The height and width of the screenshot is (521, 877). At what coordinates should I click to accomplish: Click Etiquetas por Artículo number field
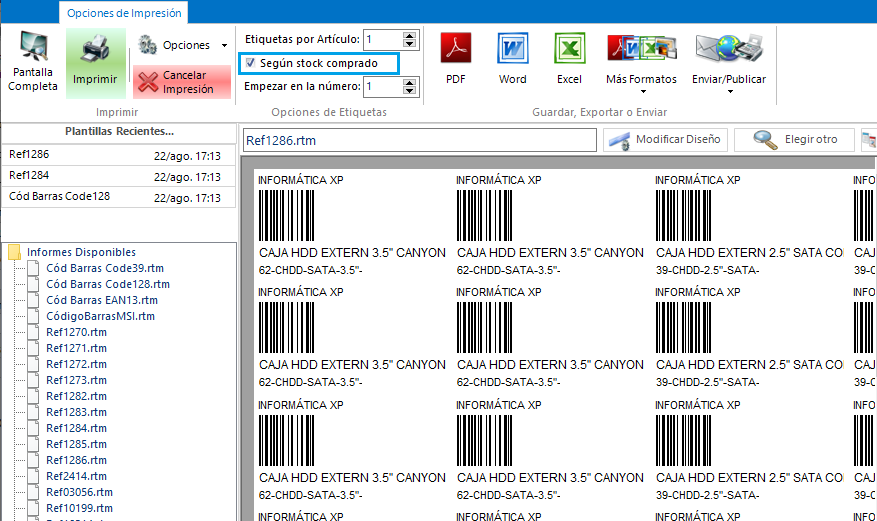pyautogui.click(x=383, y=40)
